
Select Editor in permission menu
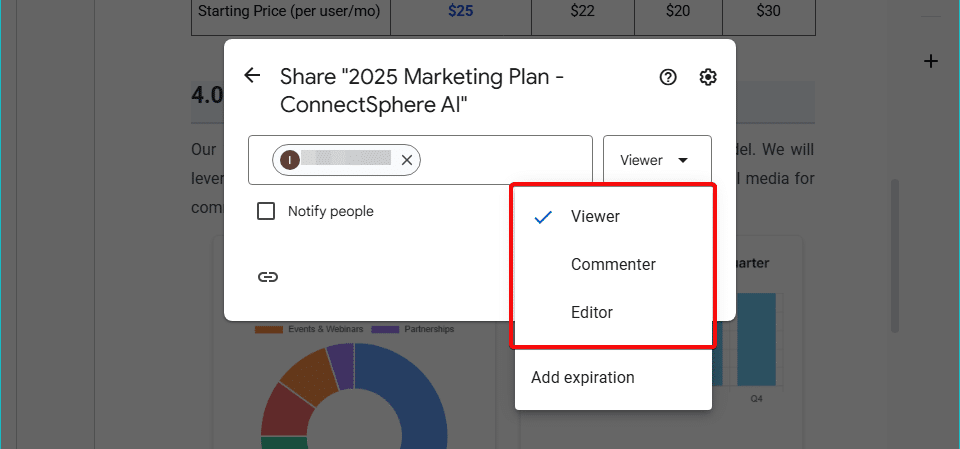(613, 312)
